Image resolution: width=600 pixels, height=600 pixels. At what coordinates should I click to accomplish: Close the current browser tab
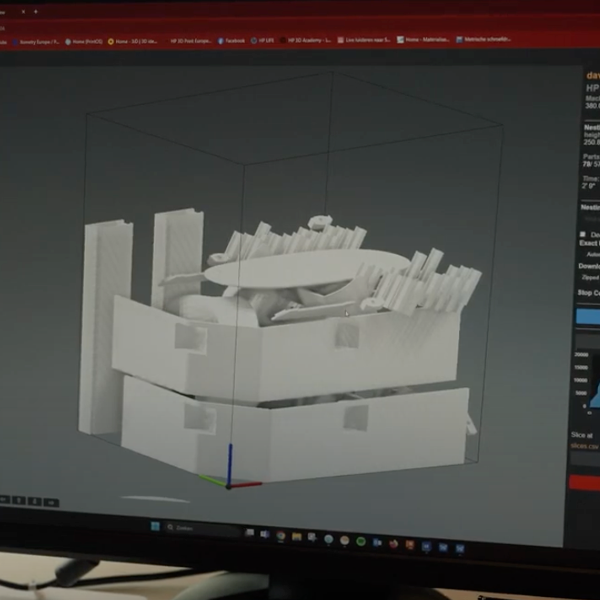click(x=23, y=12)
